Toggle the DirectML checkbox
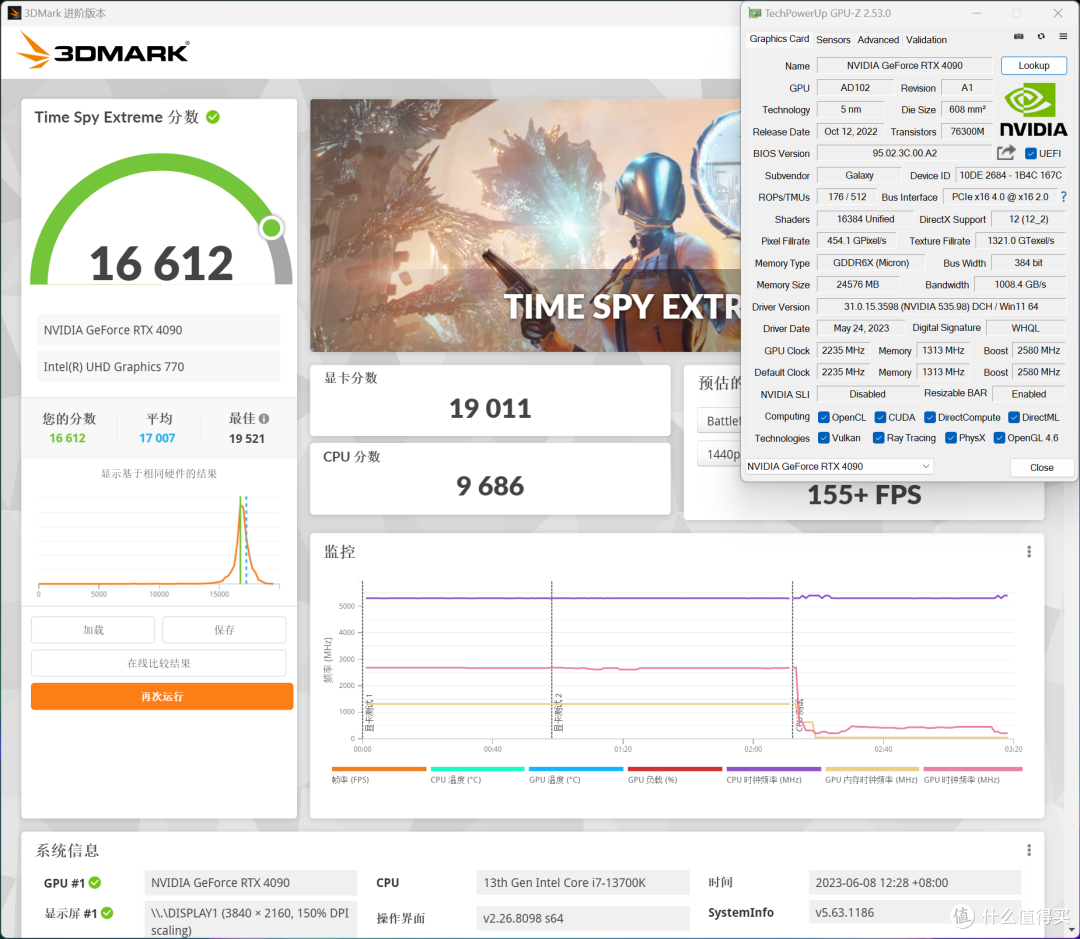This screenshot has height=939, width=1080. pyautogui.click(x=1013, y=417)
